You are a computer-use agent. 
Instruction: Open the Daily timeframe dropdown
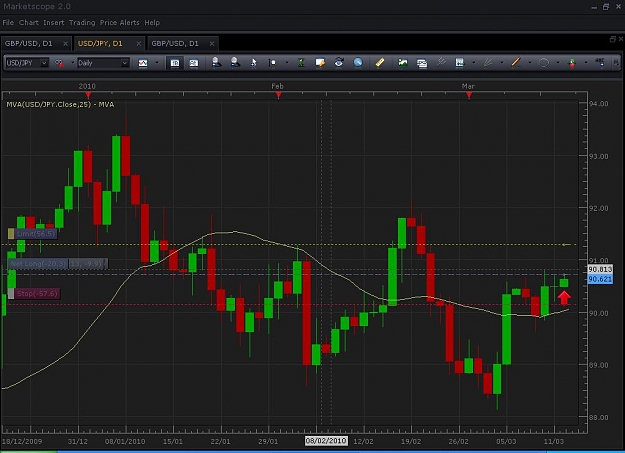coord(103,63)
